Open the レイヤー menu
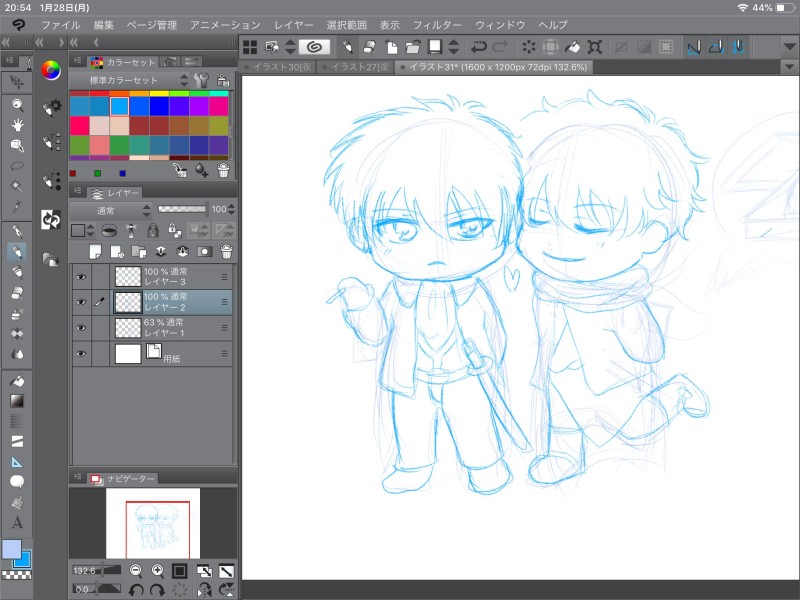 coord(293,25)
